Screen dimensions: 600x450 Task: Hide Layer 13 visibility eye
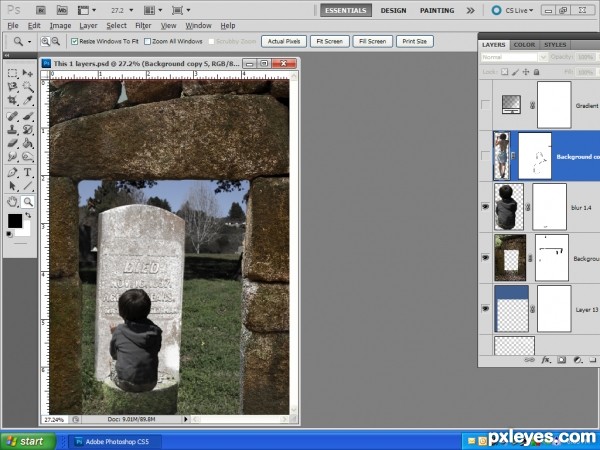(x=485, y=308)
